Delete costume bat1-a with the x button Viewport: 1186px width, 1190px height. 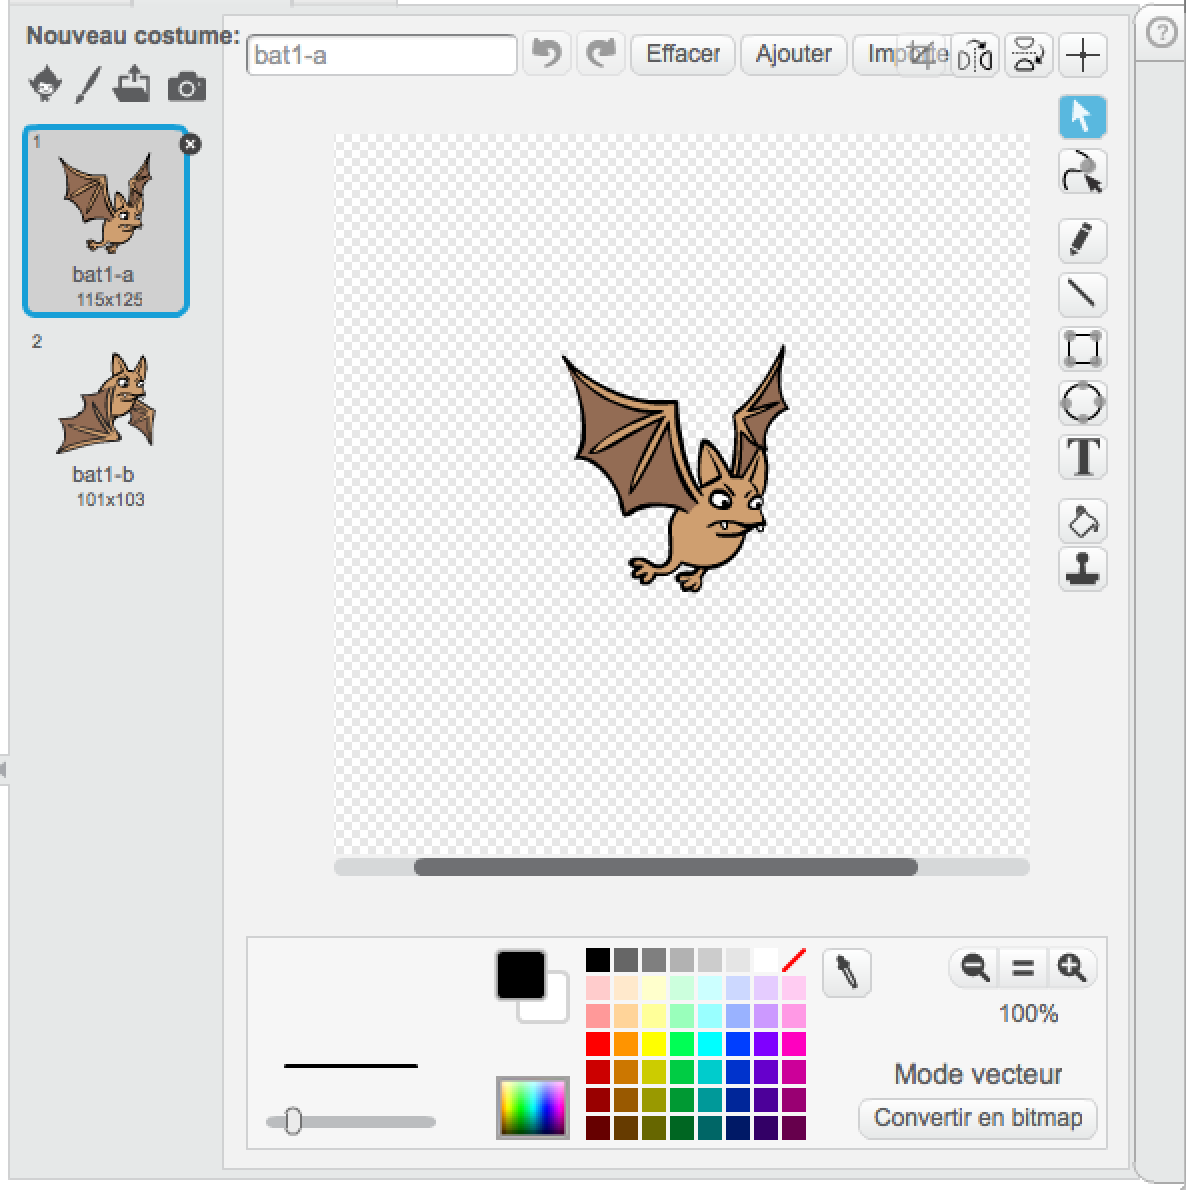(x=189, y=144)
